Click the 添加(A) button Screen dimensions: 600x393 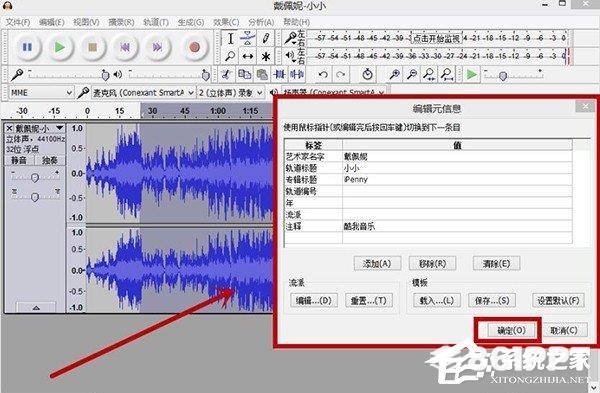click(x=377, y=263)
